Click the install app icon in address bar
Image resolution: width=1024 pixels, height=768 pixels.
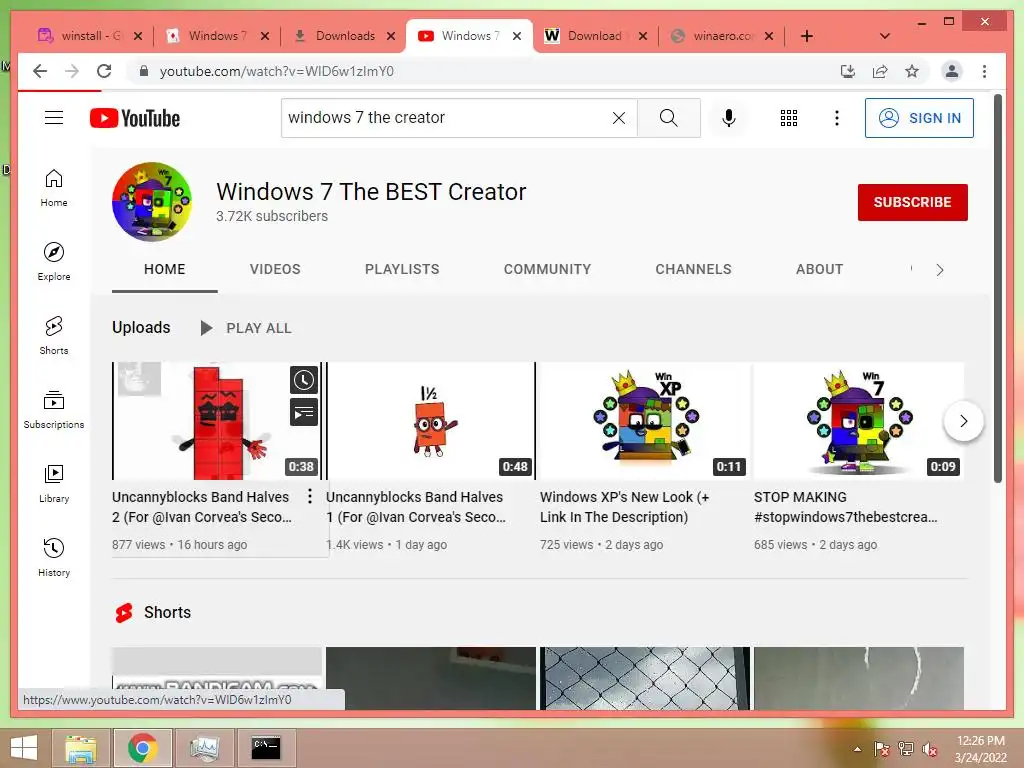[847, 71]
